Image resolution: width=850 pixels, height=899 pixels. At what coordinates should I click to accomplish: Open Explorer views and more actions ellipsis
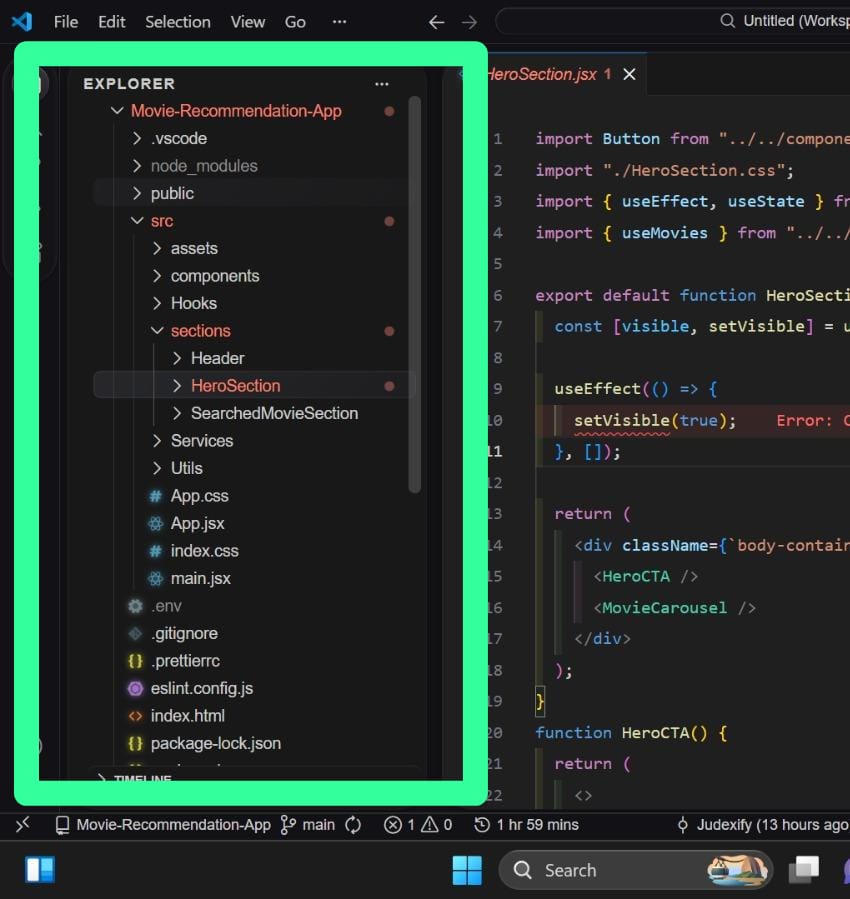382,84
